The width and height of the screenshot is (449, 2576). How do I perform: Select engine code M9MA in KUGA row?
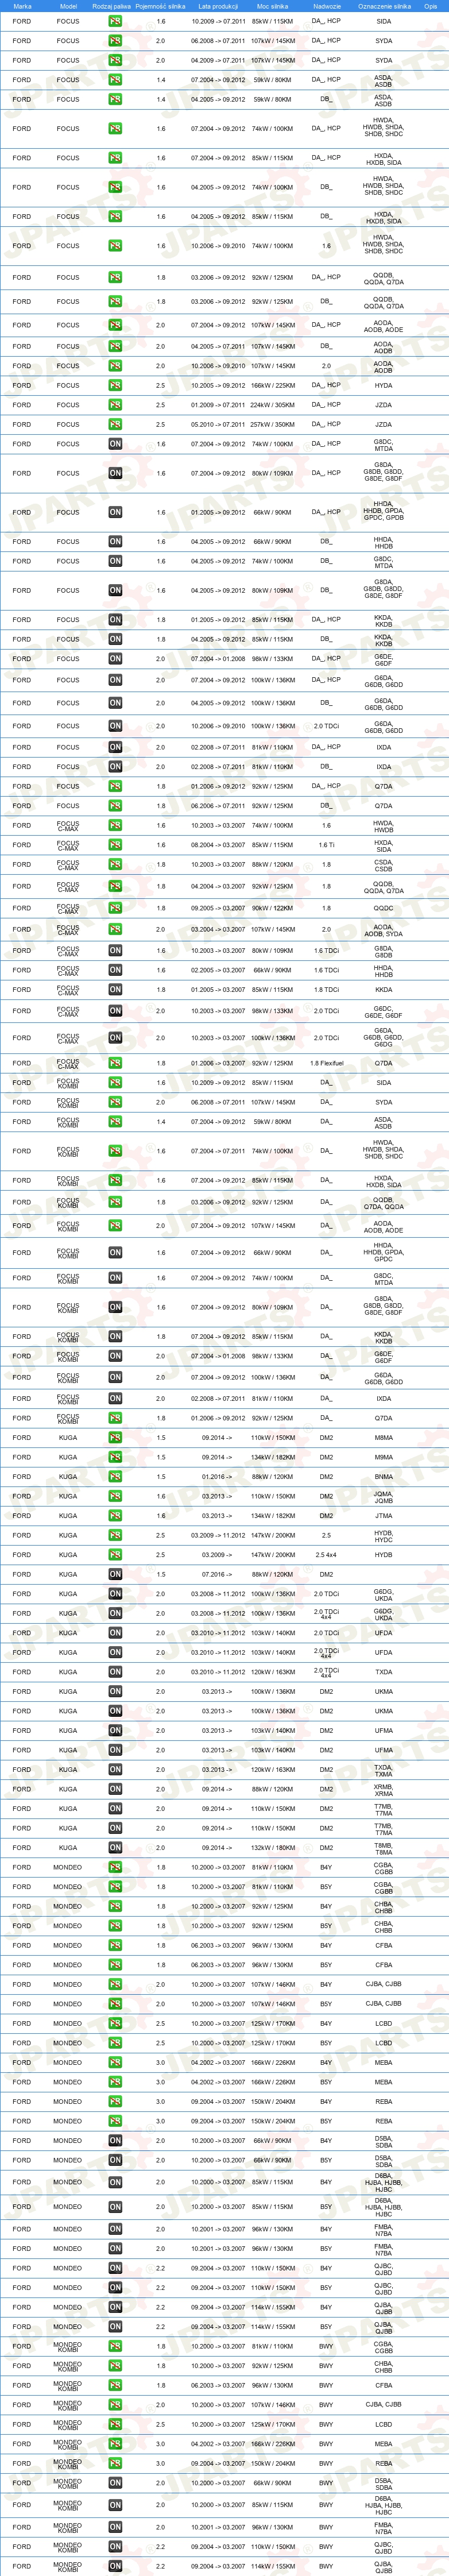(x=383, y=1457)
